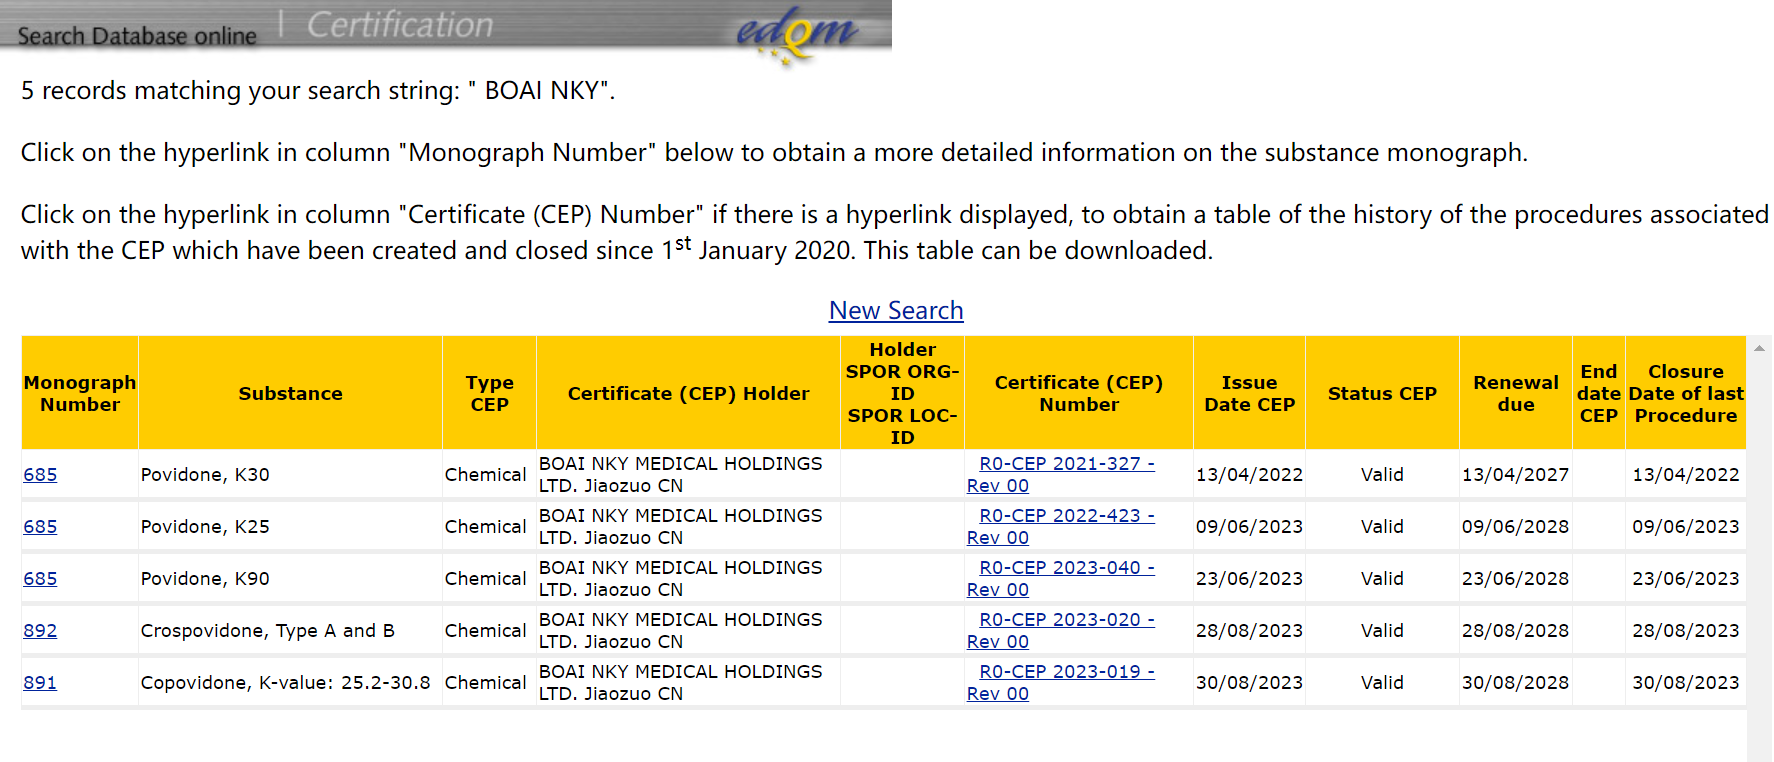Open certificate R0-CEP 2023-019 Rev 00
Viewport: 1774px width, 762px height.
coord(1066,672)
